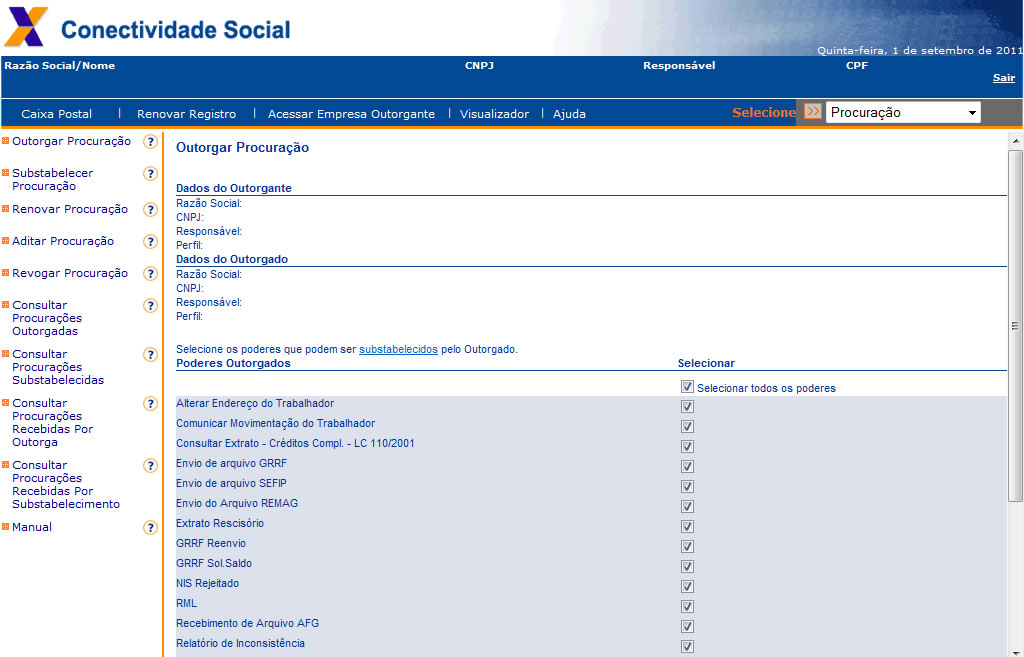
Task: Click the scrollbar up arrow
Action: (x=1016, y=140)
